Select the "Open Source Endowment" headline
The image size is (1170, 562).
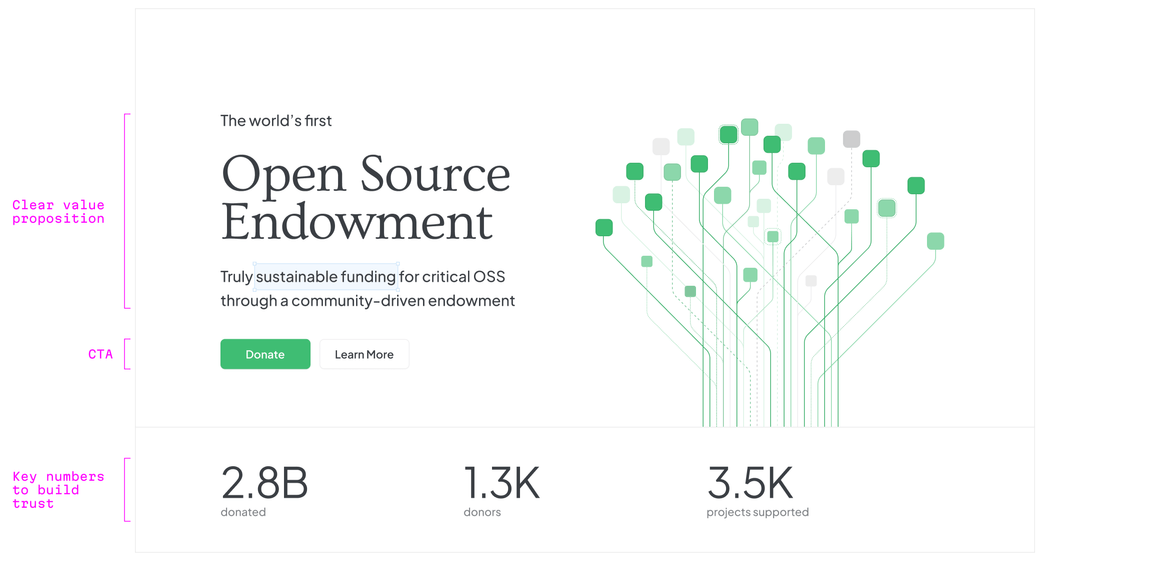click(365, 197)
